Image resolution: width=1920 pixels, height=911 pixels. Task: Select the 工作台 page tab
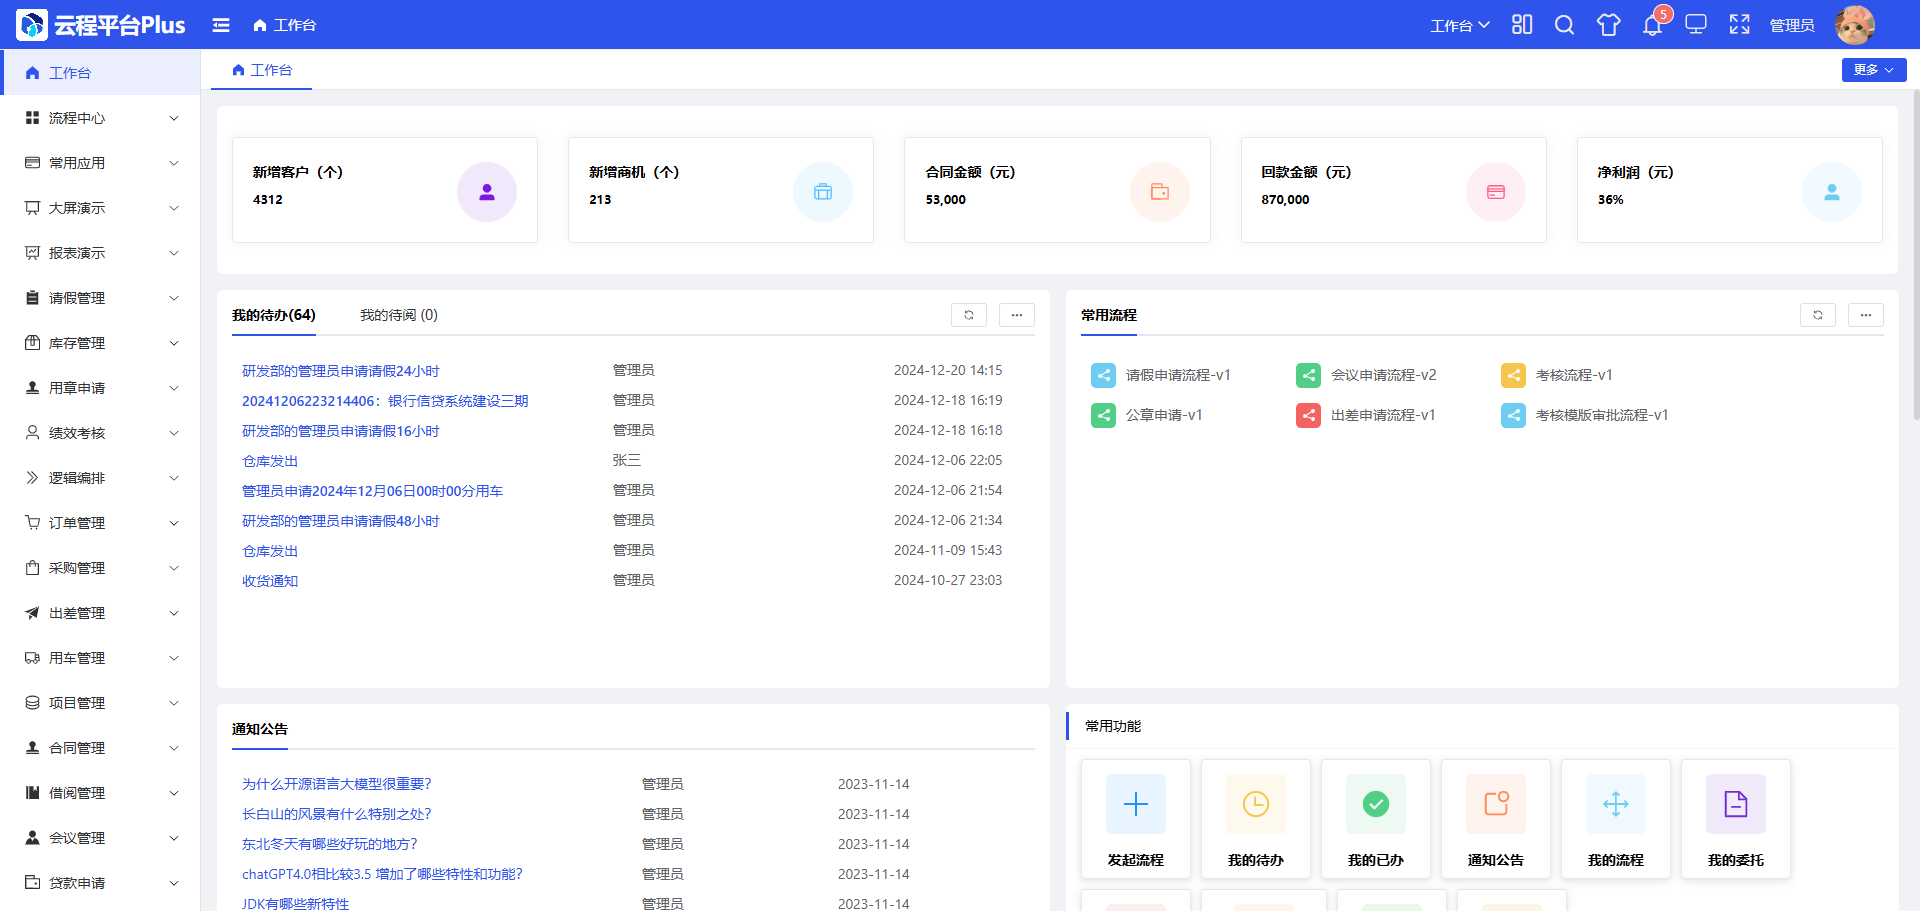click(262, 70)
